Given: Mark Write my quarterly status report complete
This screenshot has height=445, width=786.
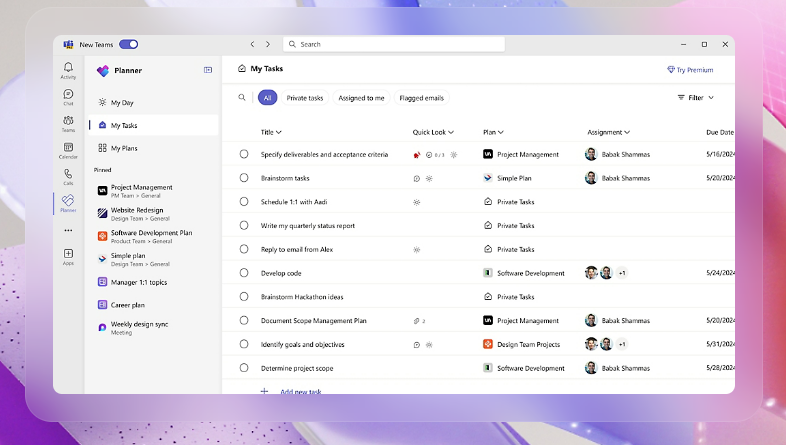Looking at the screenshot, I should point(244,226).
